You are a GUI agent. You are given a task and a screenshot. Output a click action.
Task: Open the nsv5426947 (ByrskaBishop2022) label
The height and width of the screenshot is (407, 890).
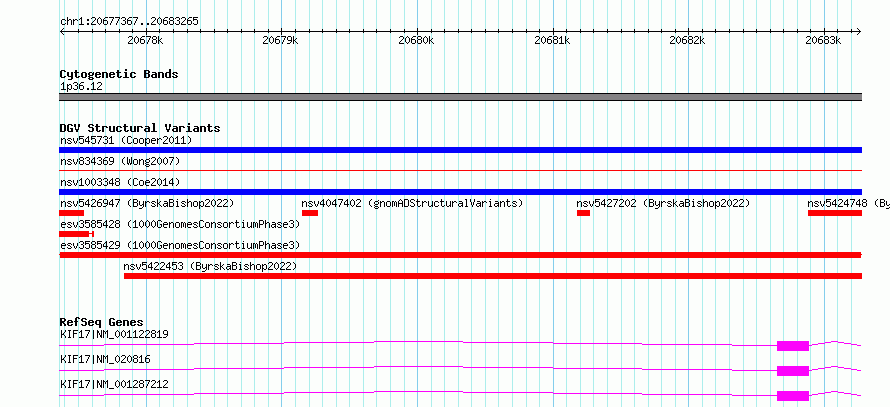[x=147, y=203]
